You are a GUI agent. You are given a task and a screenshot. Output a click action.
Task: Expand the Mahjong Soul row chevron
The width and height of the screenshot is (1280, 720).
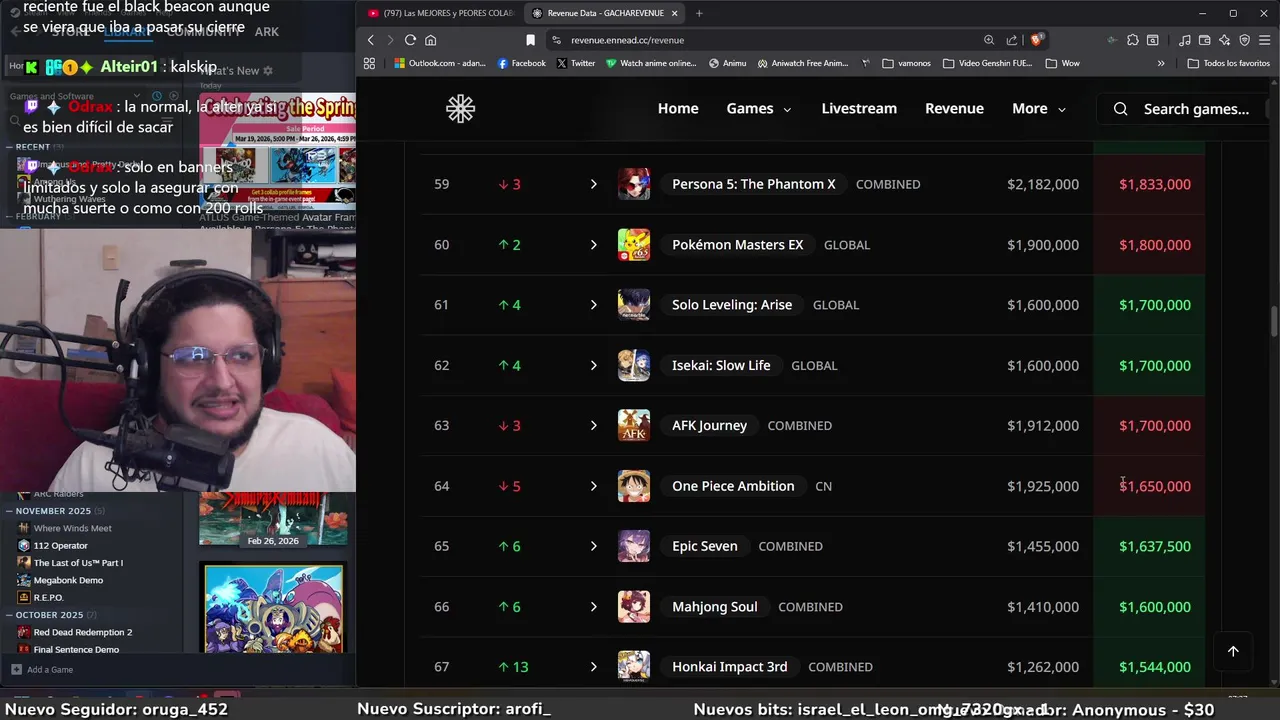593,606
